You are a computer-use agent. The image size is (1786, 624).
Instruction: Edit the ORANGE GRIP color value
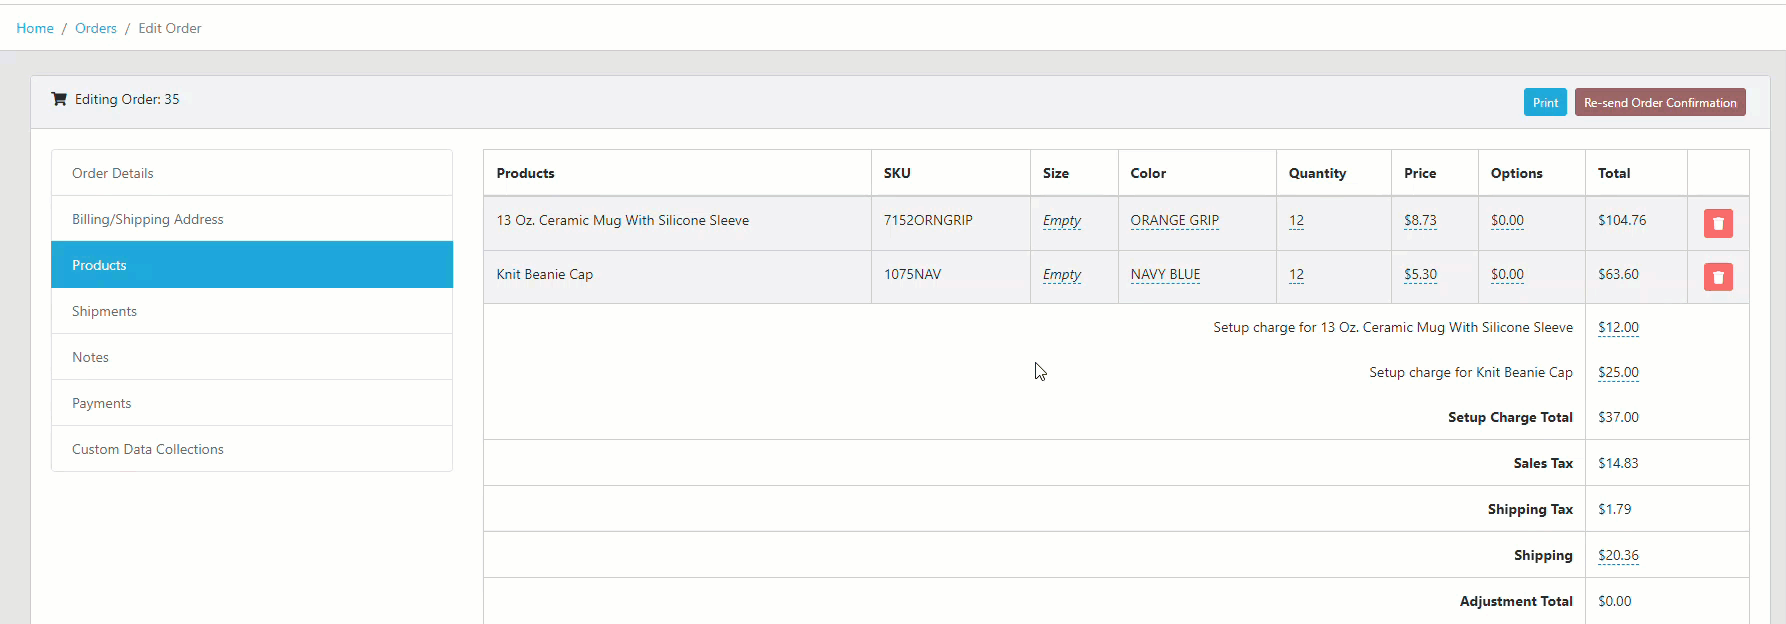[x=1174, y=220]
